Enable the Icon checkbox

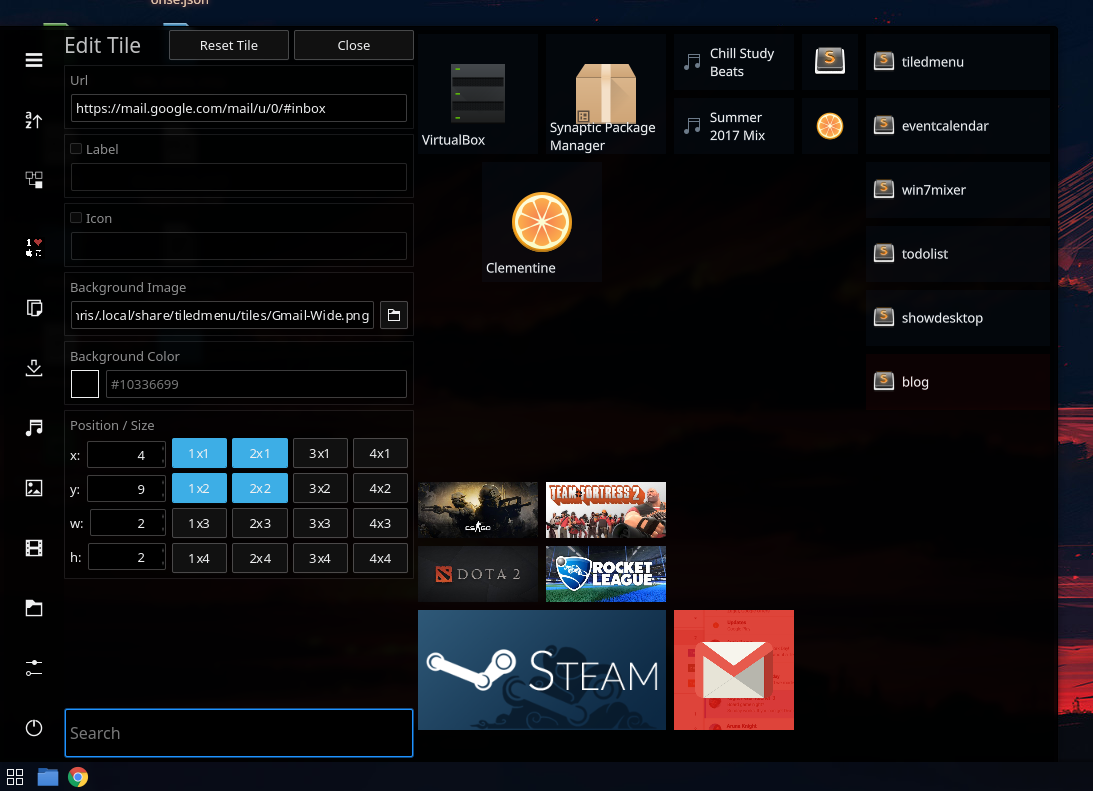pos(77,218)
